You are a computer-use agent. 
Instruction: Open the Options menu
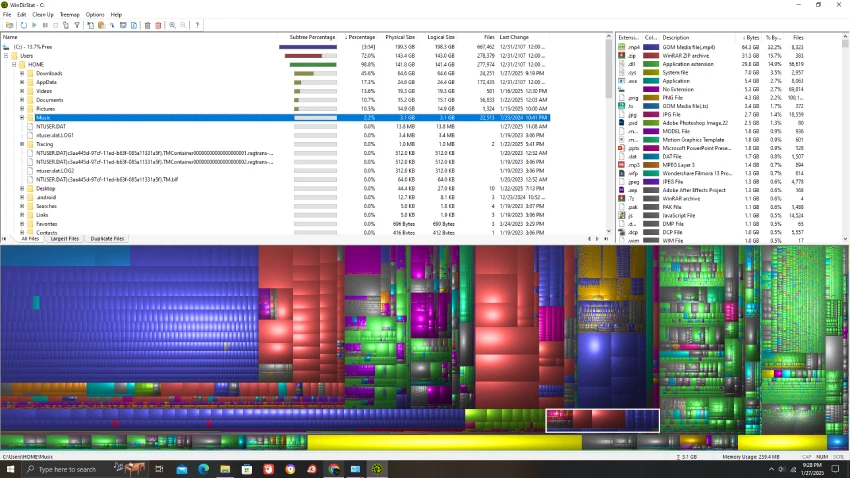pos(95,15)
